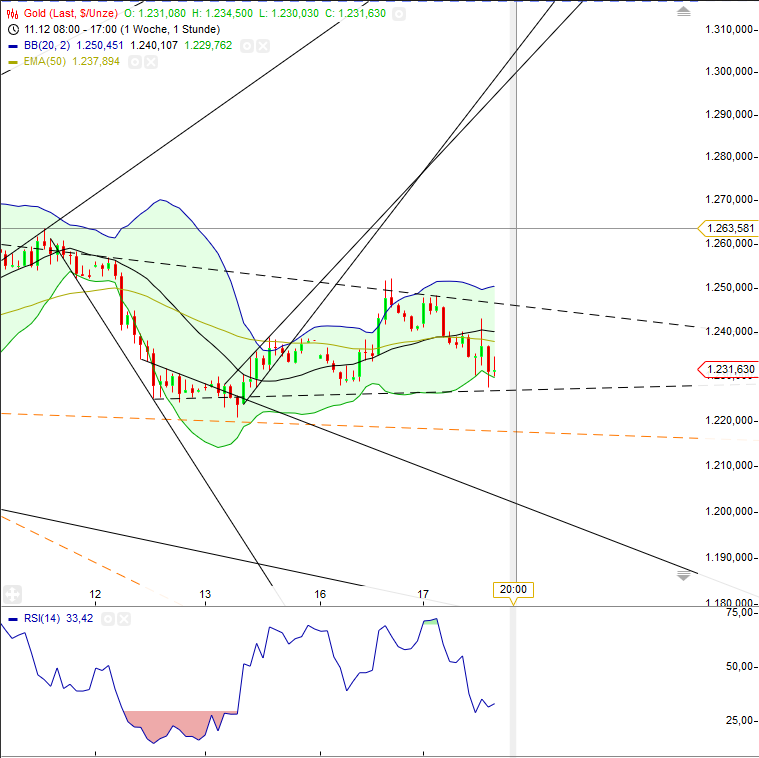Click the EMA value 1.237,894

tap(96, 61)
